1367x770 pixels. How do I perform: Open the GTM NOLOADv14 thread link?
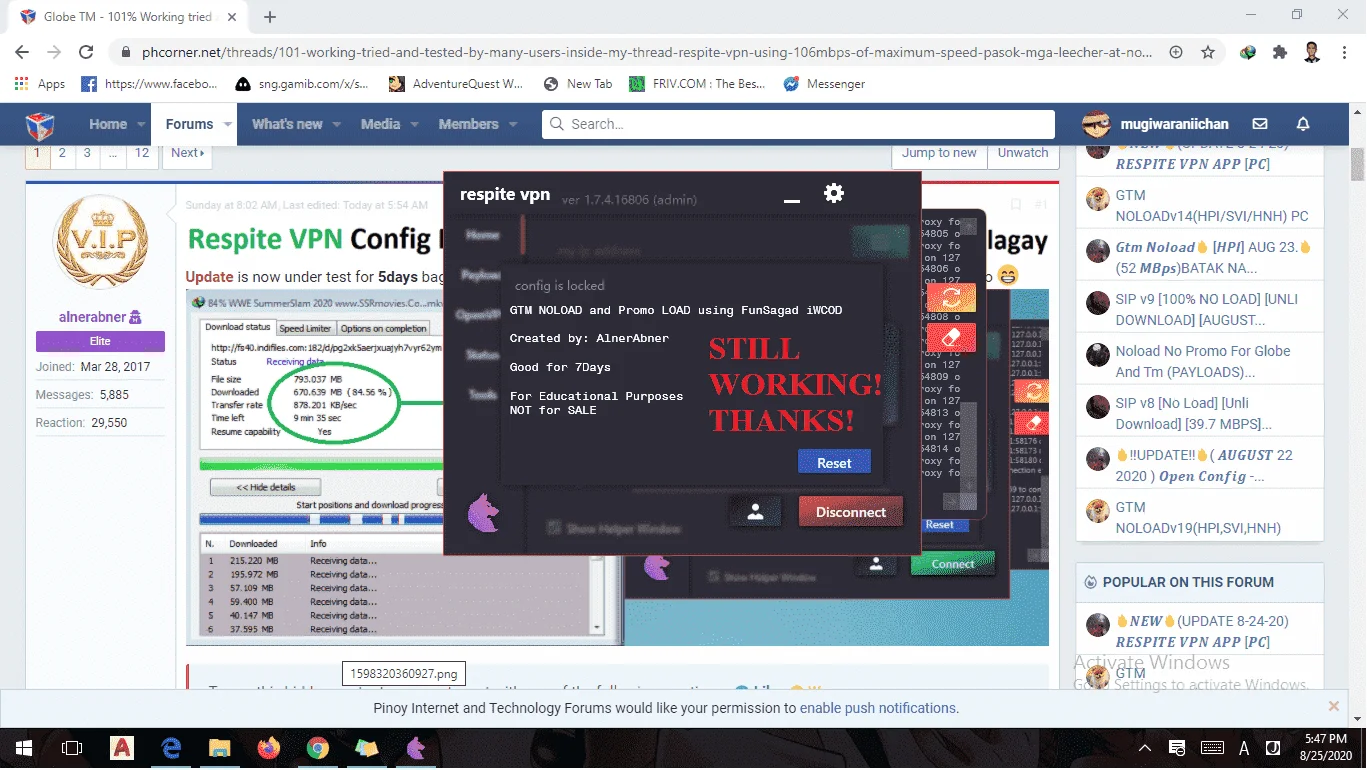point(1212,205)
